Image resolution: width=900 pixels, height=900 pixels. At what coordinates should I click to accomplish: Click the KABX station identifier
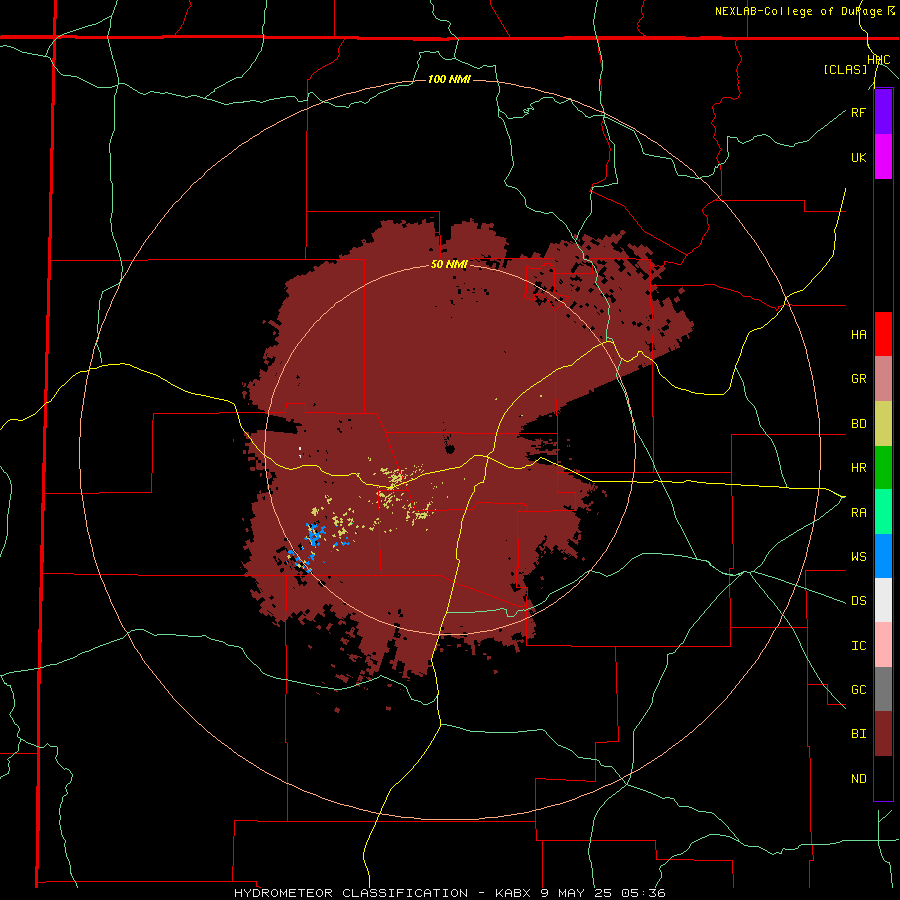pos(513,893)
